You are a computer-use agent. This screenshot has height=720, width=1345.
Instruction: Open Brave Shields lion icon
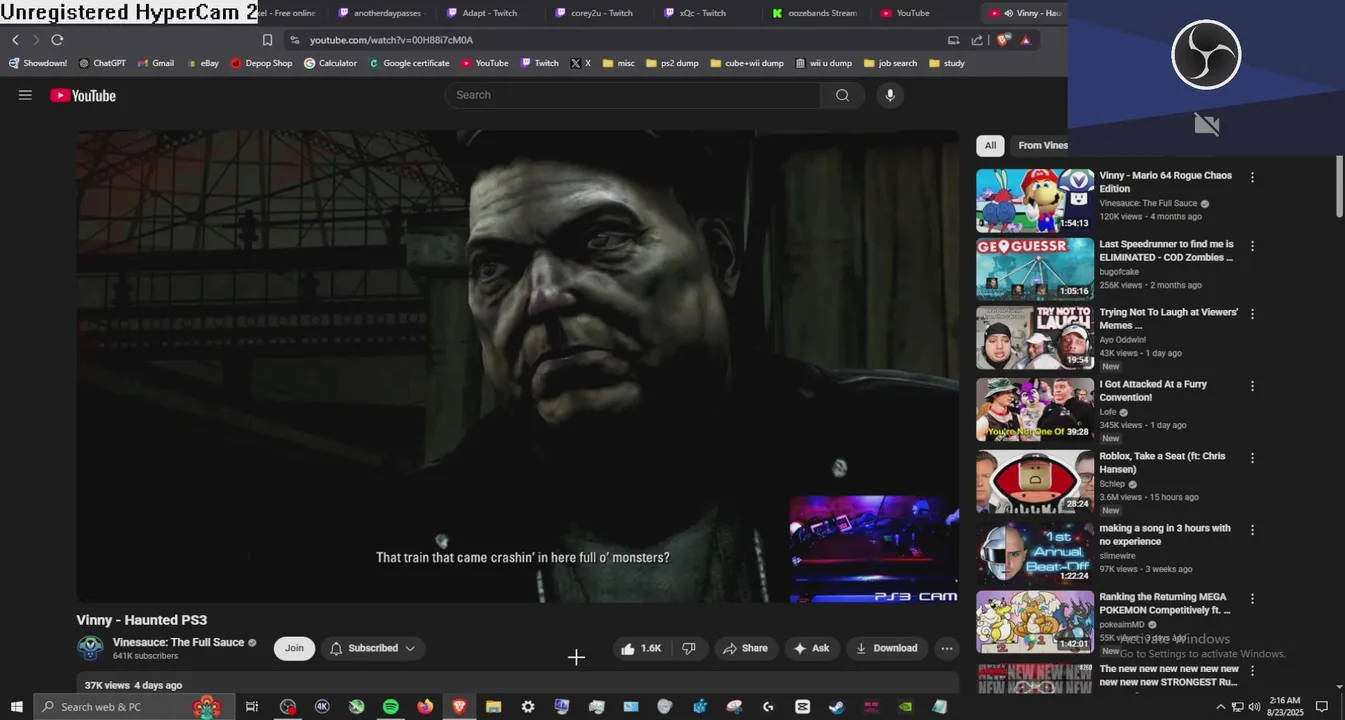pos(1003,40)
